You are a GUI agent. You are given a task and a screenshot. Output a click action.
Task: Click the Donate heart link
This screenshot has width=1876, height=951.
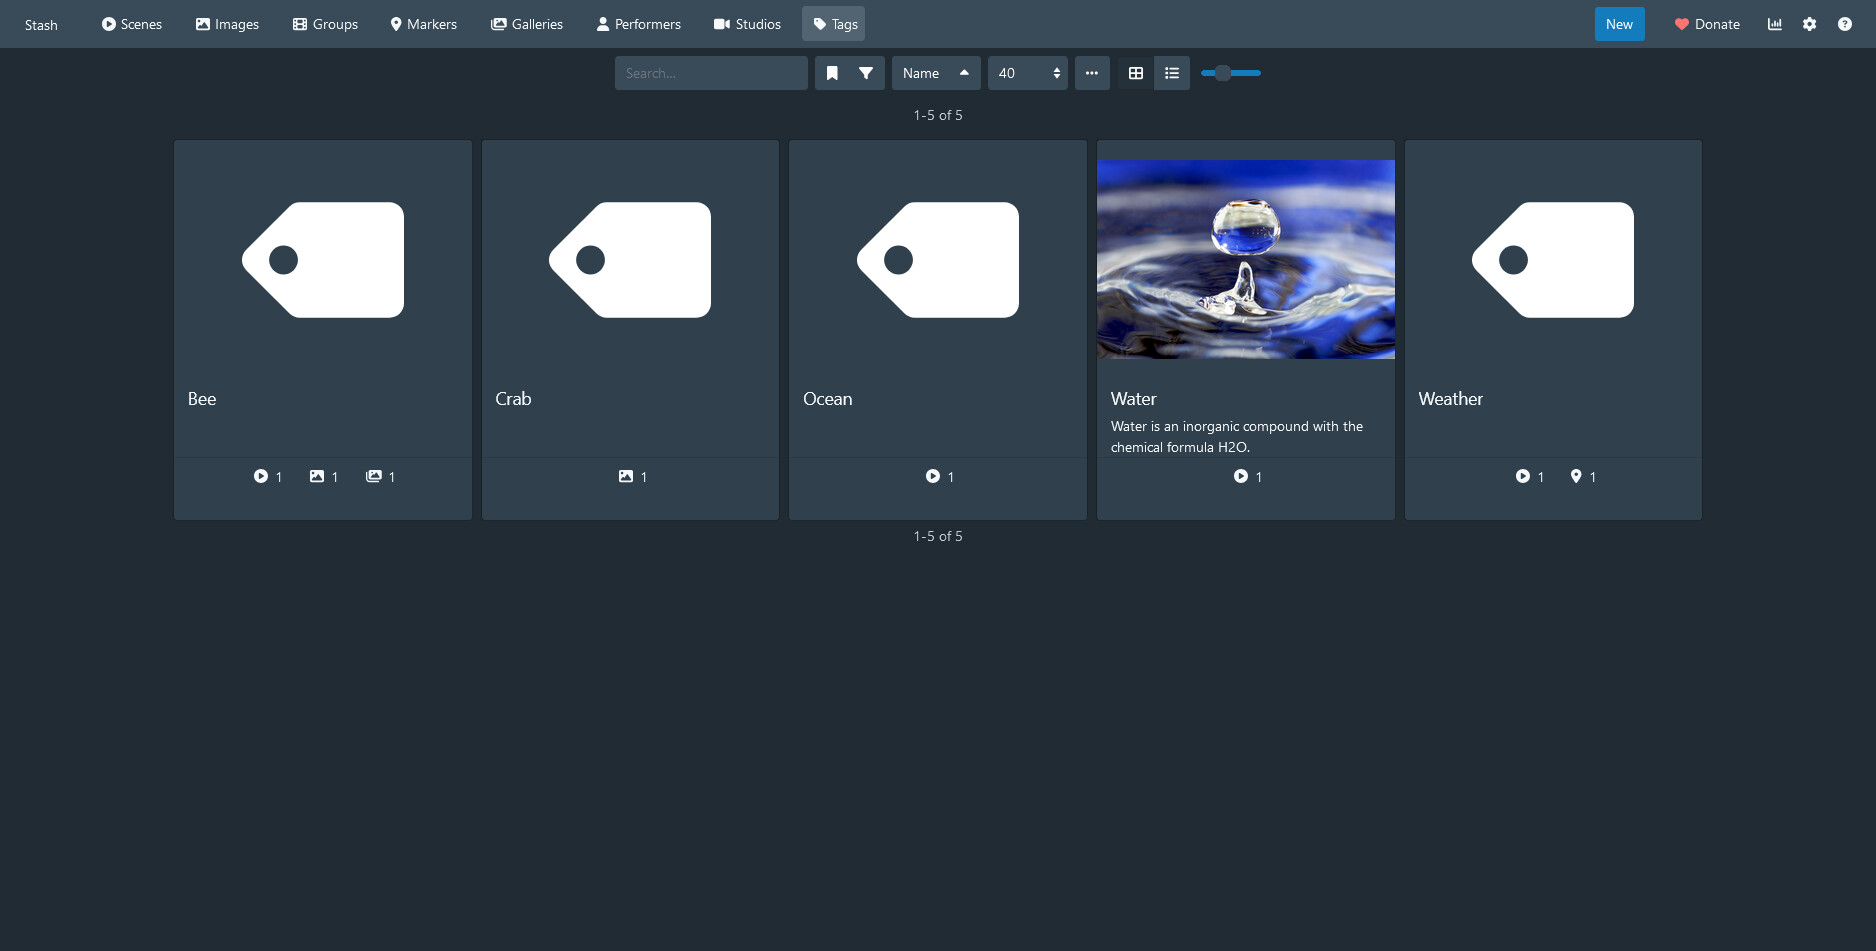click(1707, 24)
